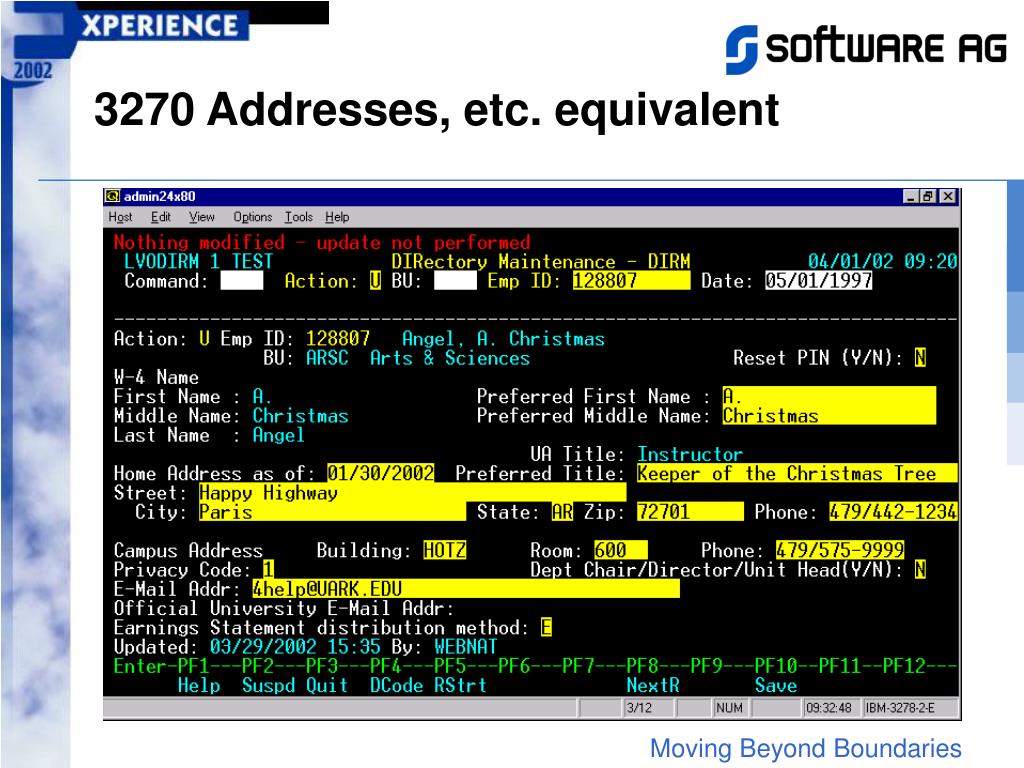Viewport: 1024px width, 768px height.
Task: Open the View menu
Action: (202, 217)
